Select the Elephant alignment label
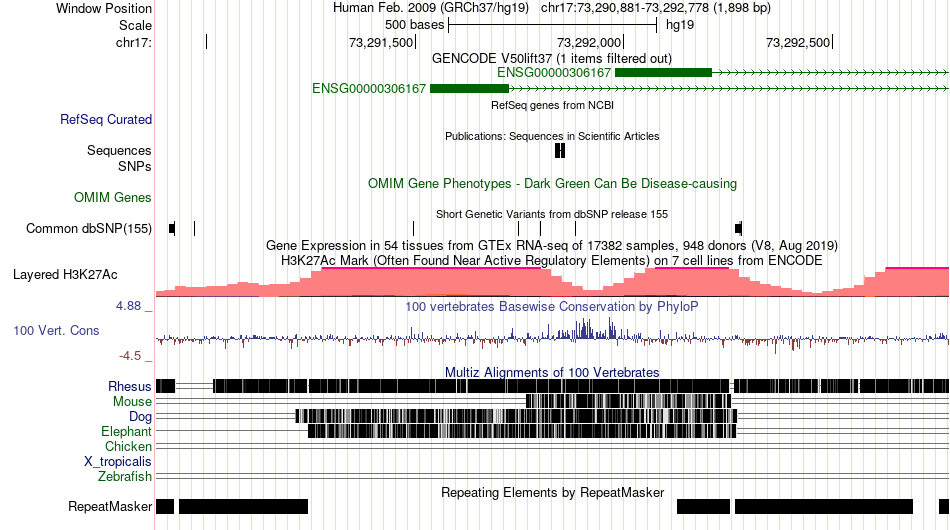The height and width of the screenshot is (530, 950). (x=126, y=431)
